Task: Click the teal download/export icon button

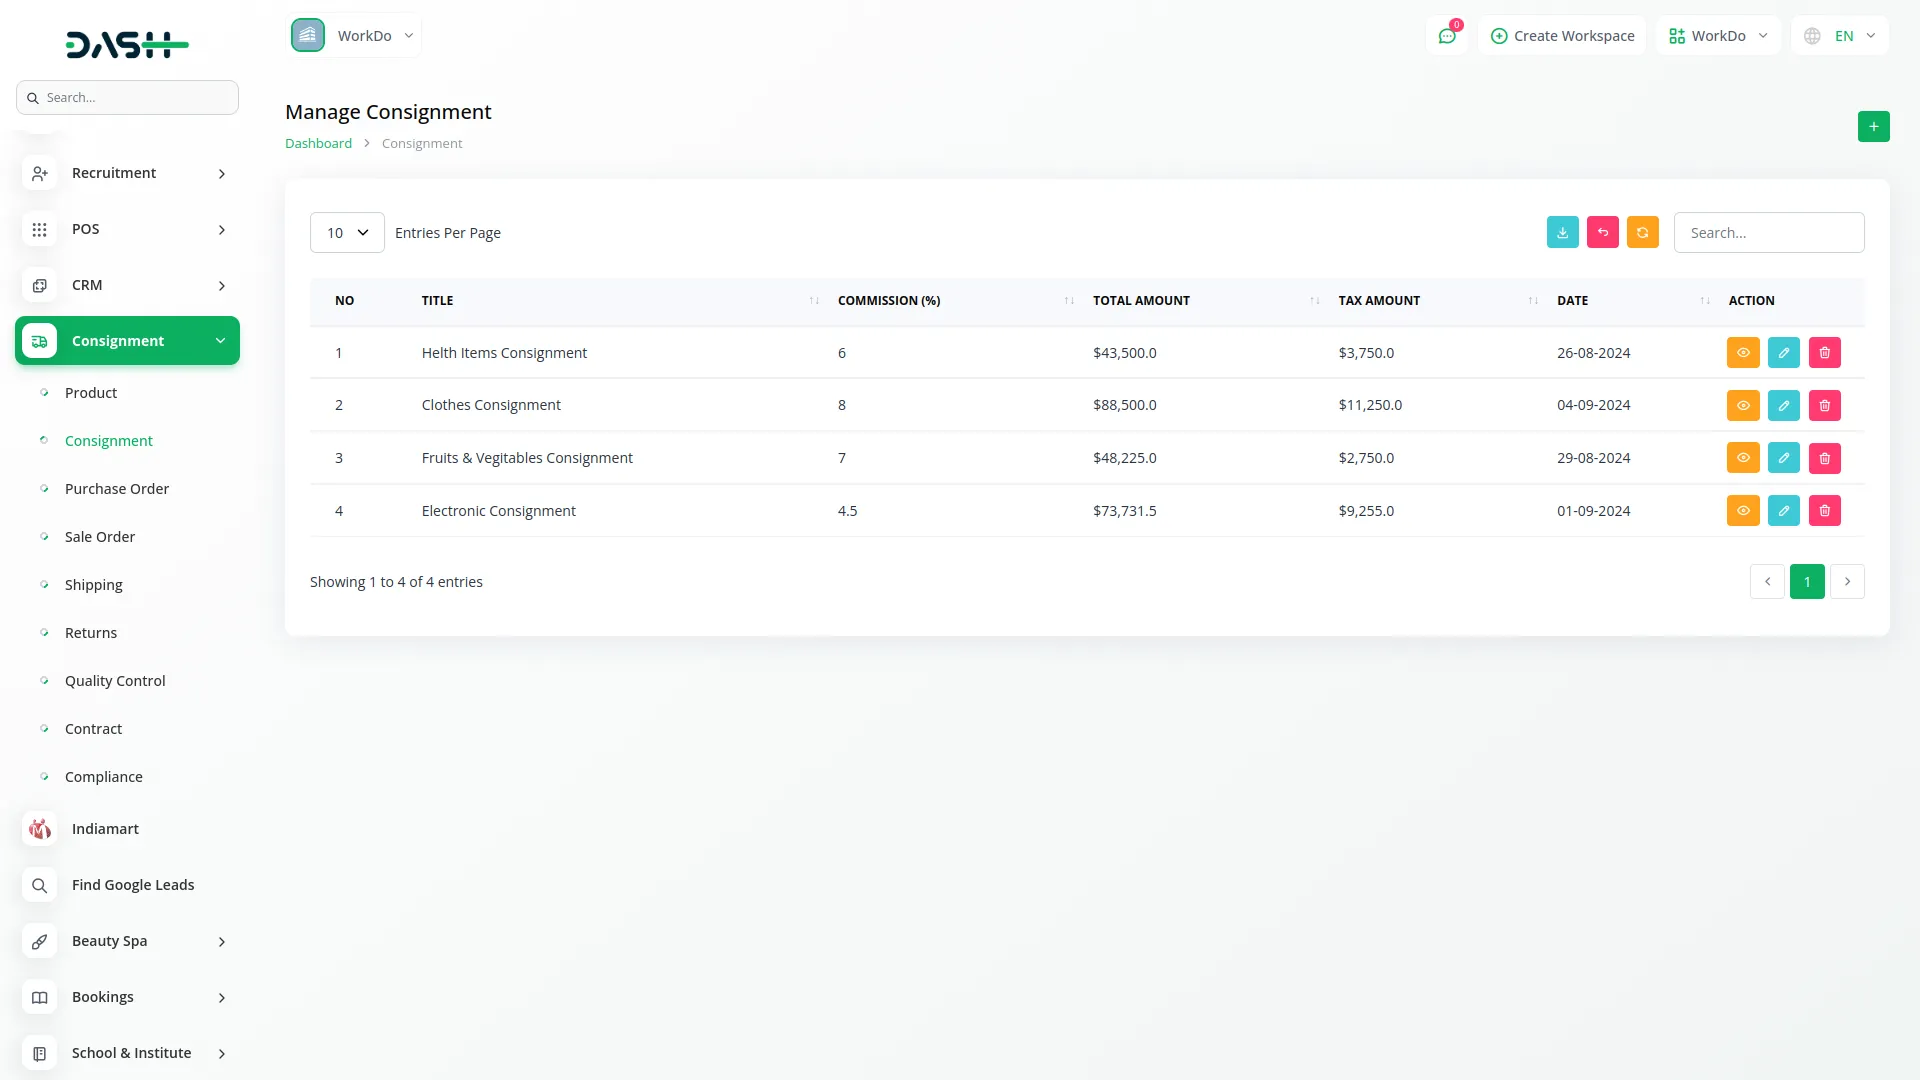Action: tap(1562, 232)
